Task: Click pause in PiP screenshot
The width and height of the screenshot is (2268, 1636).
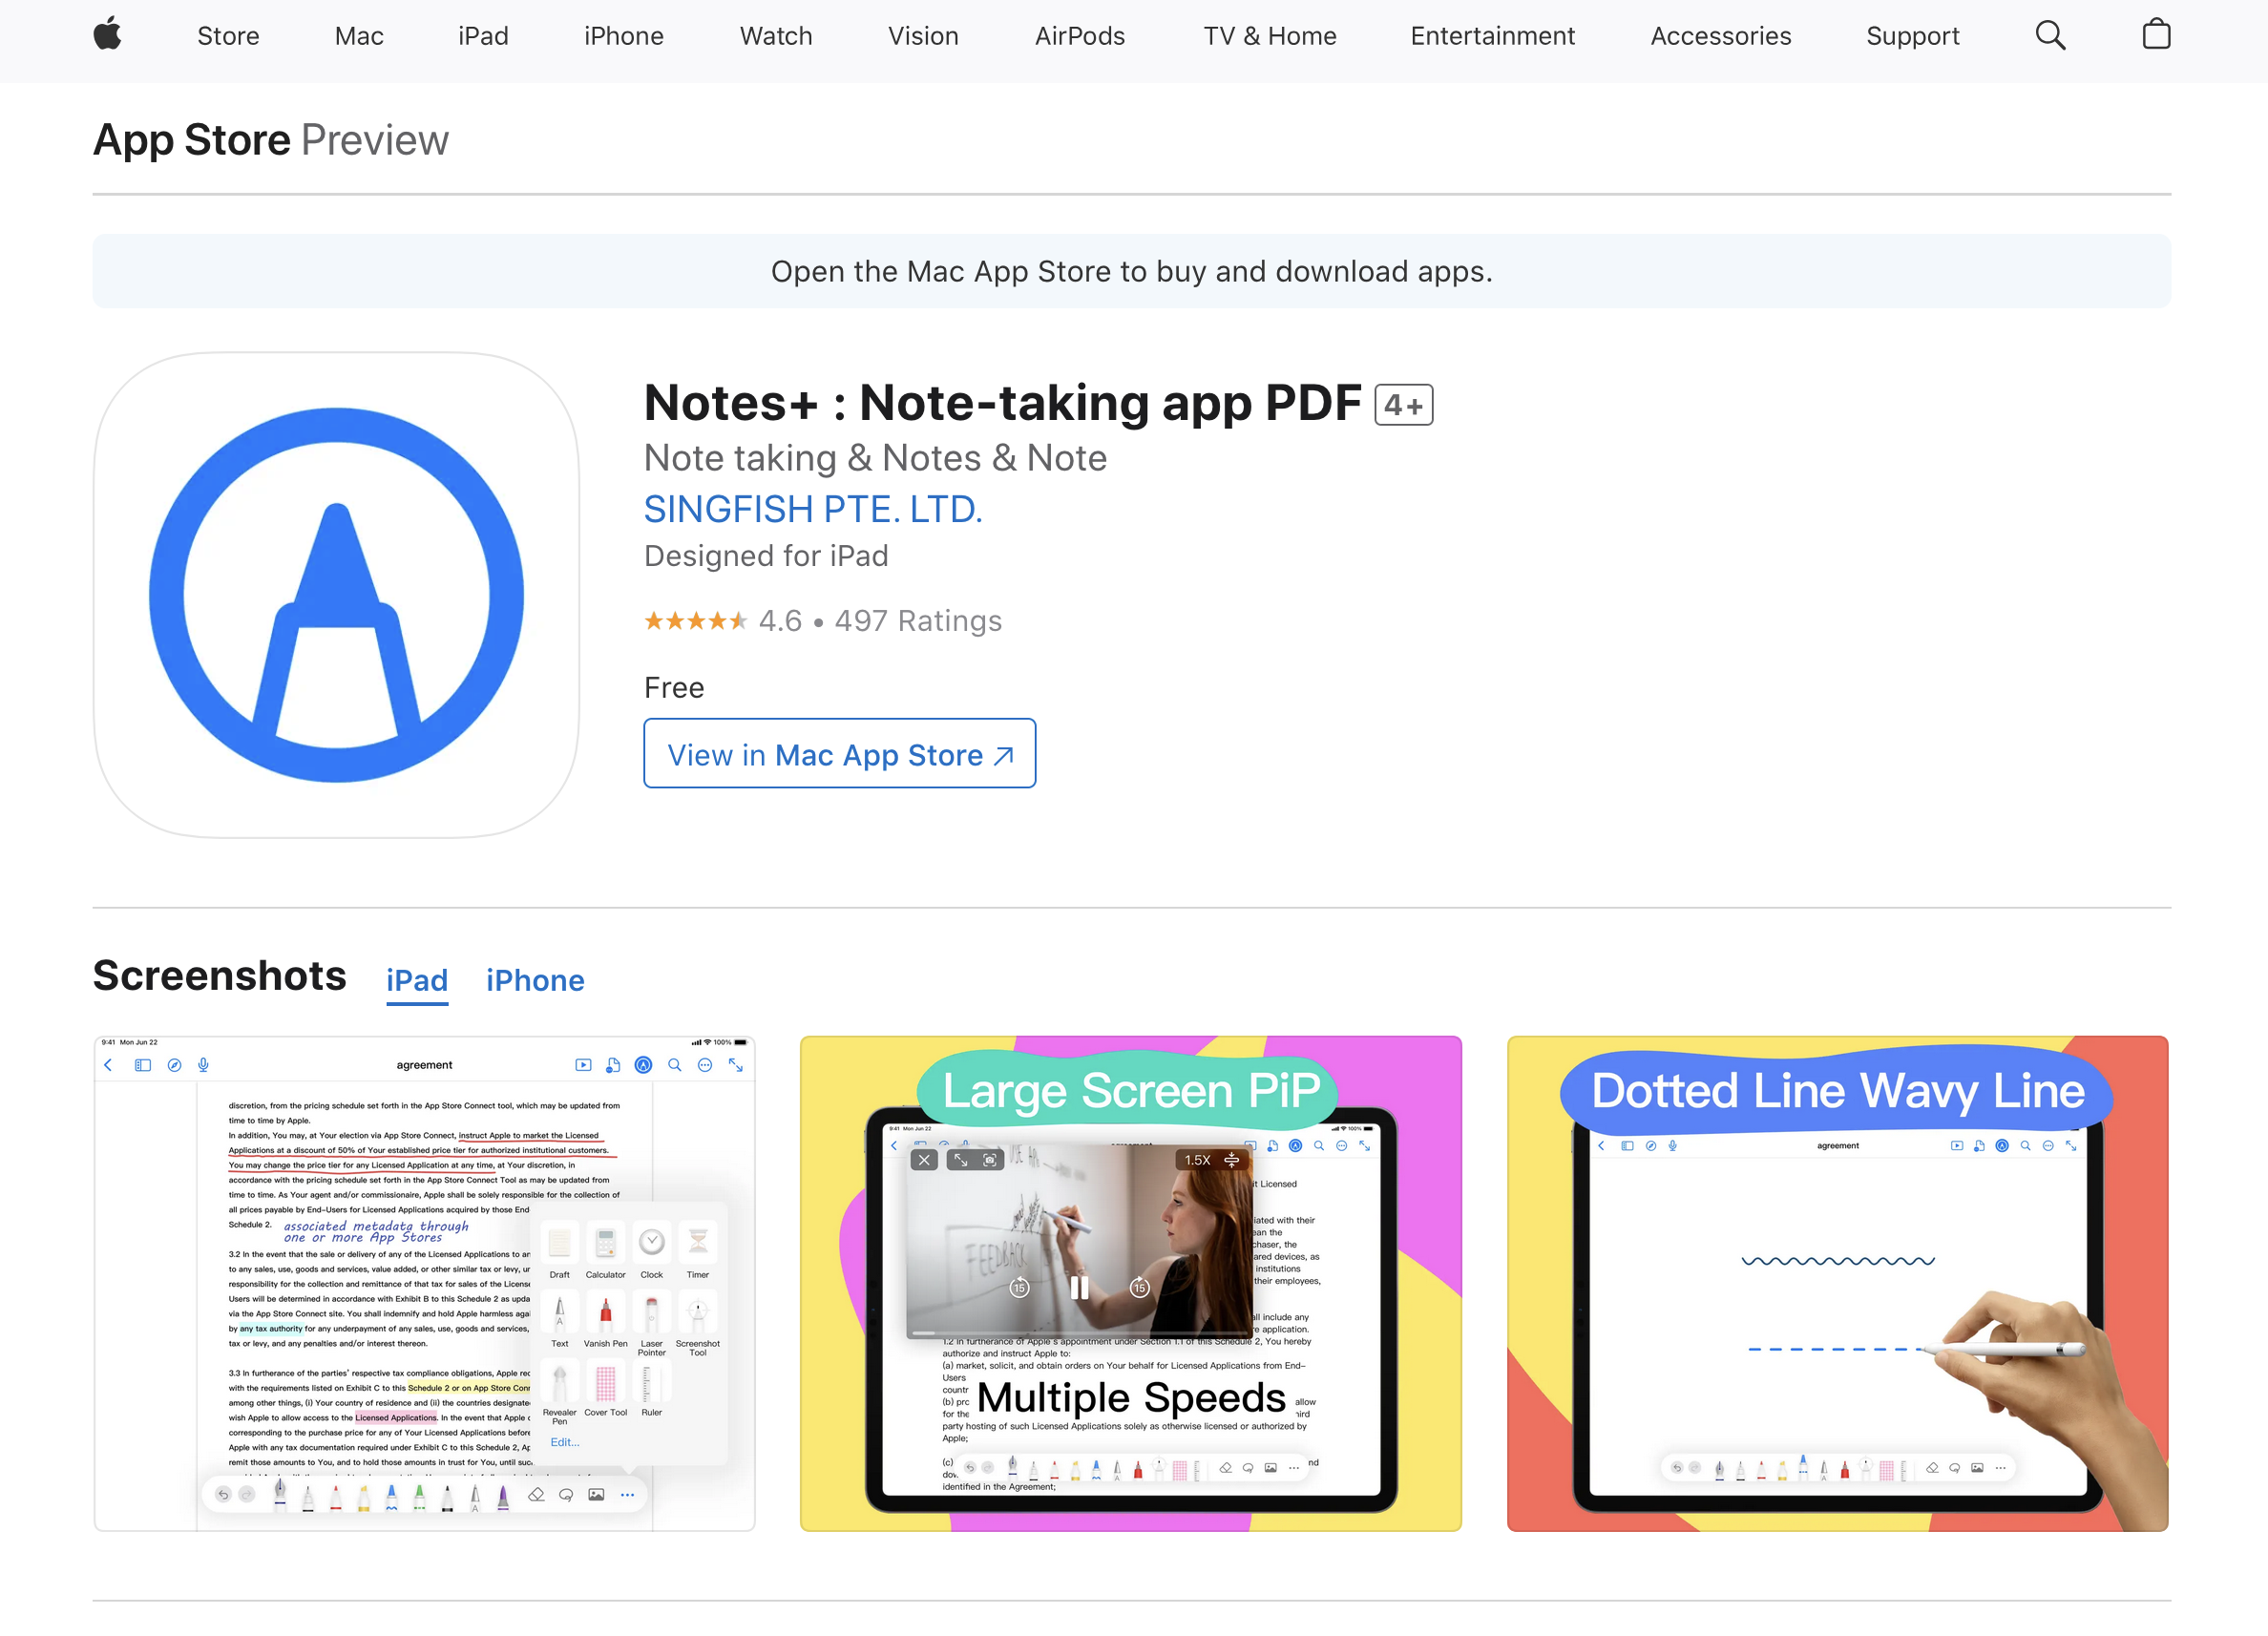Action: [x=1079, y=1287]
